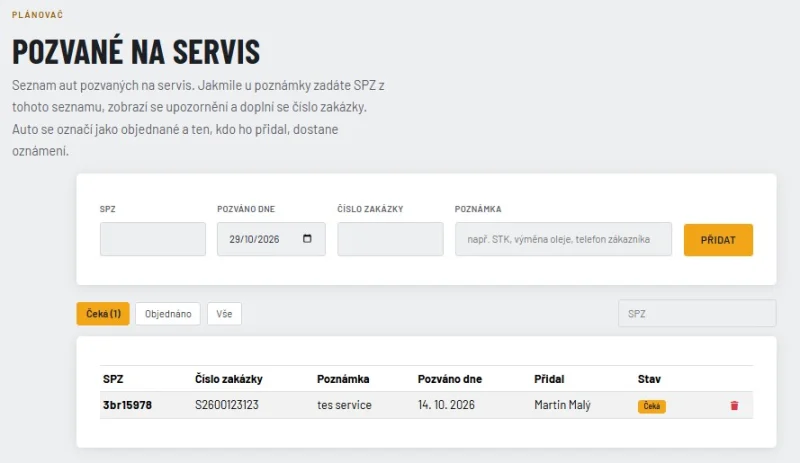800x463 pixels.
Task: Click order number S2600123123
Action: [227, 405]
